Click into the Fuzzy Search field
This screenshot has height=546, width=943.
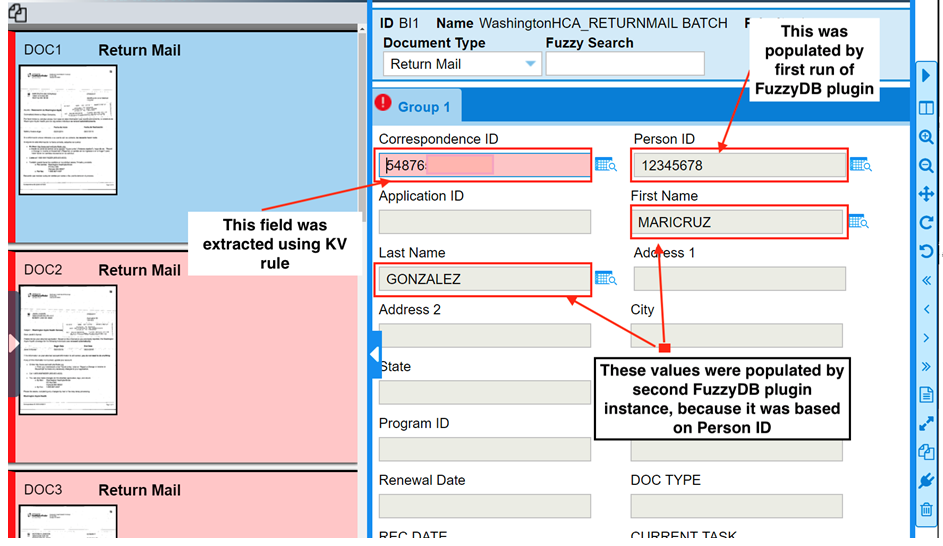click(625, 64)
